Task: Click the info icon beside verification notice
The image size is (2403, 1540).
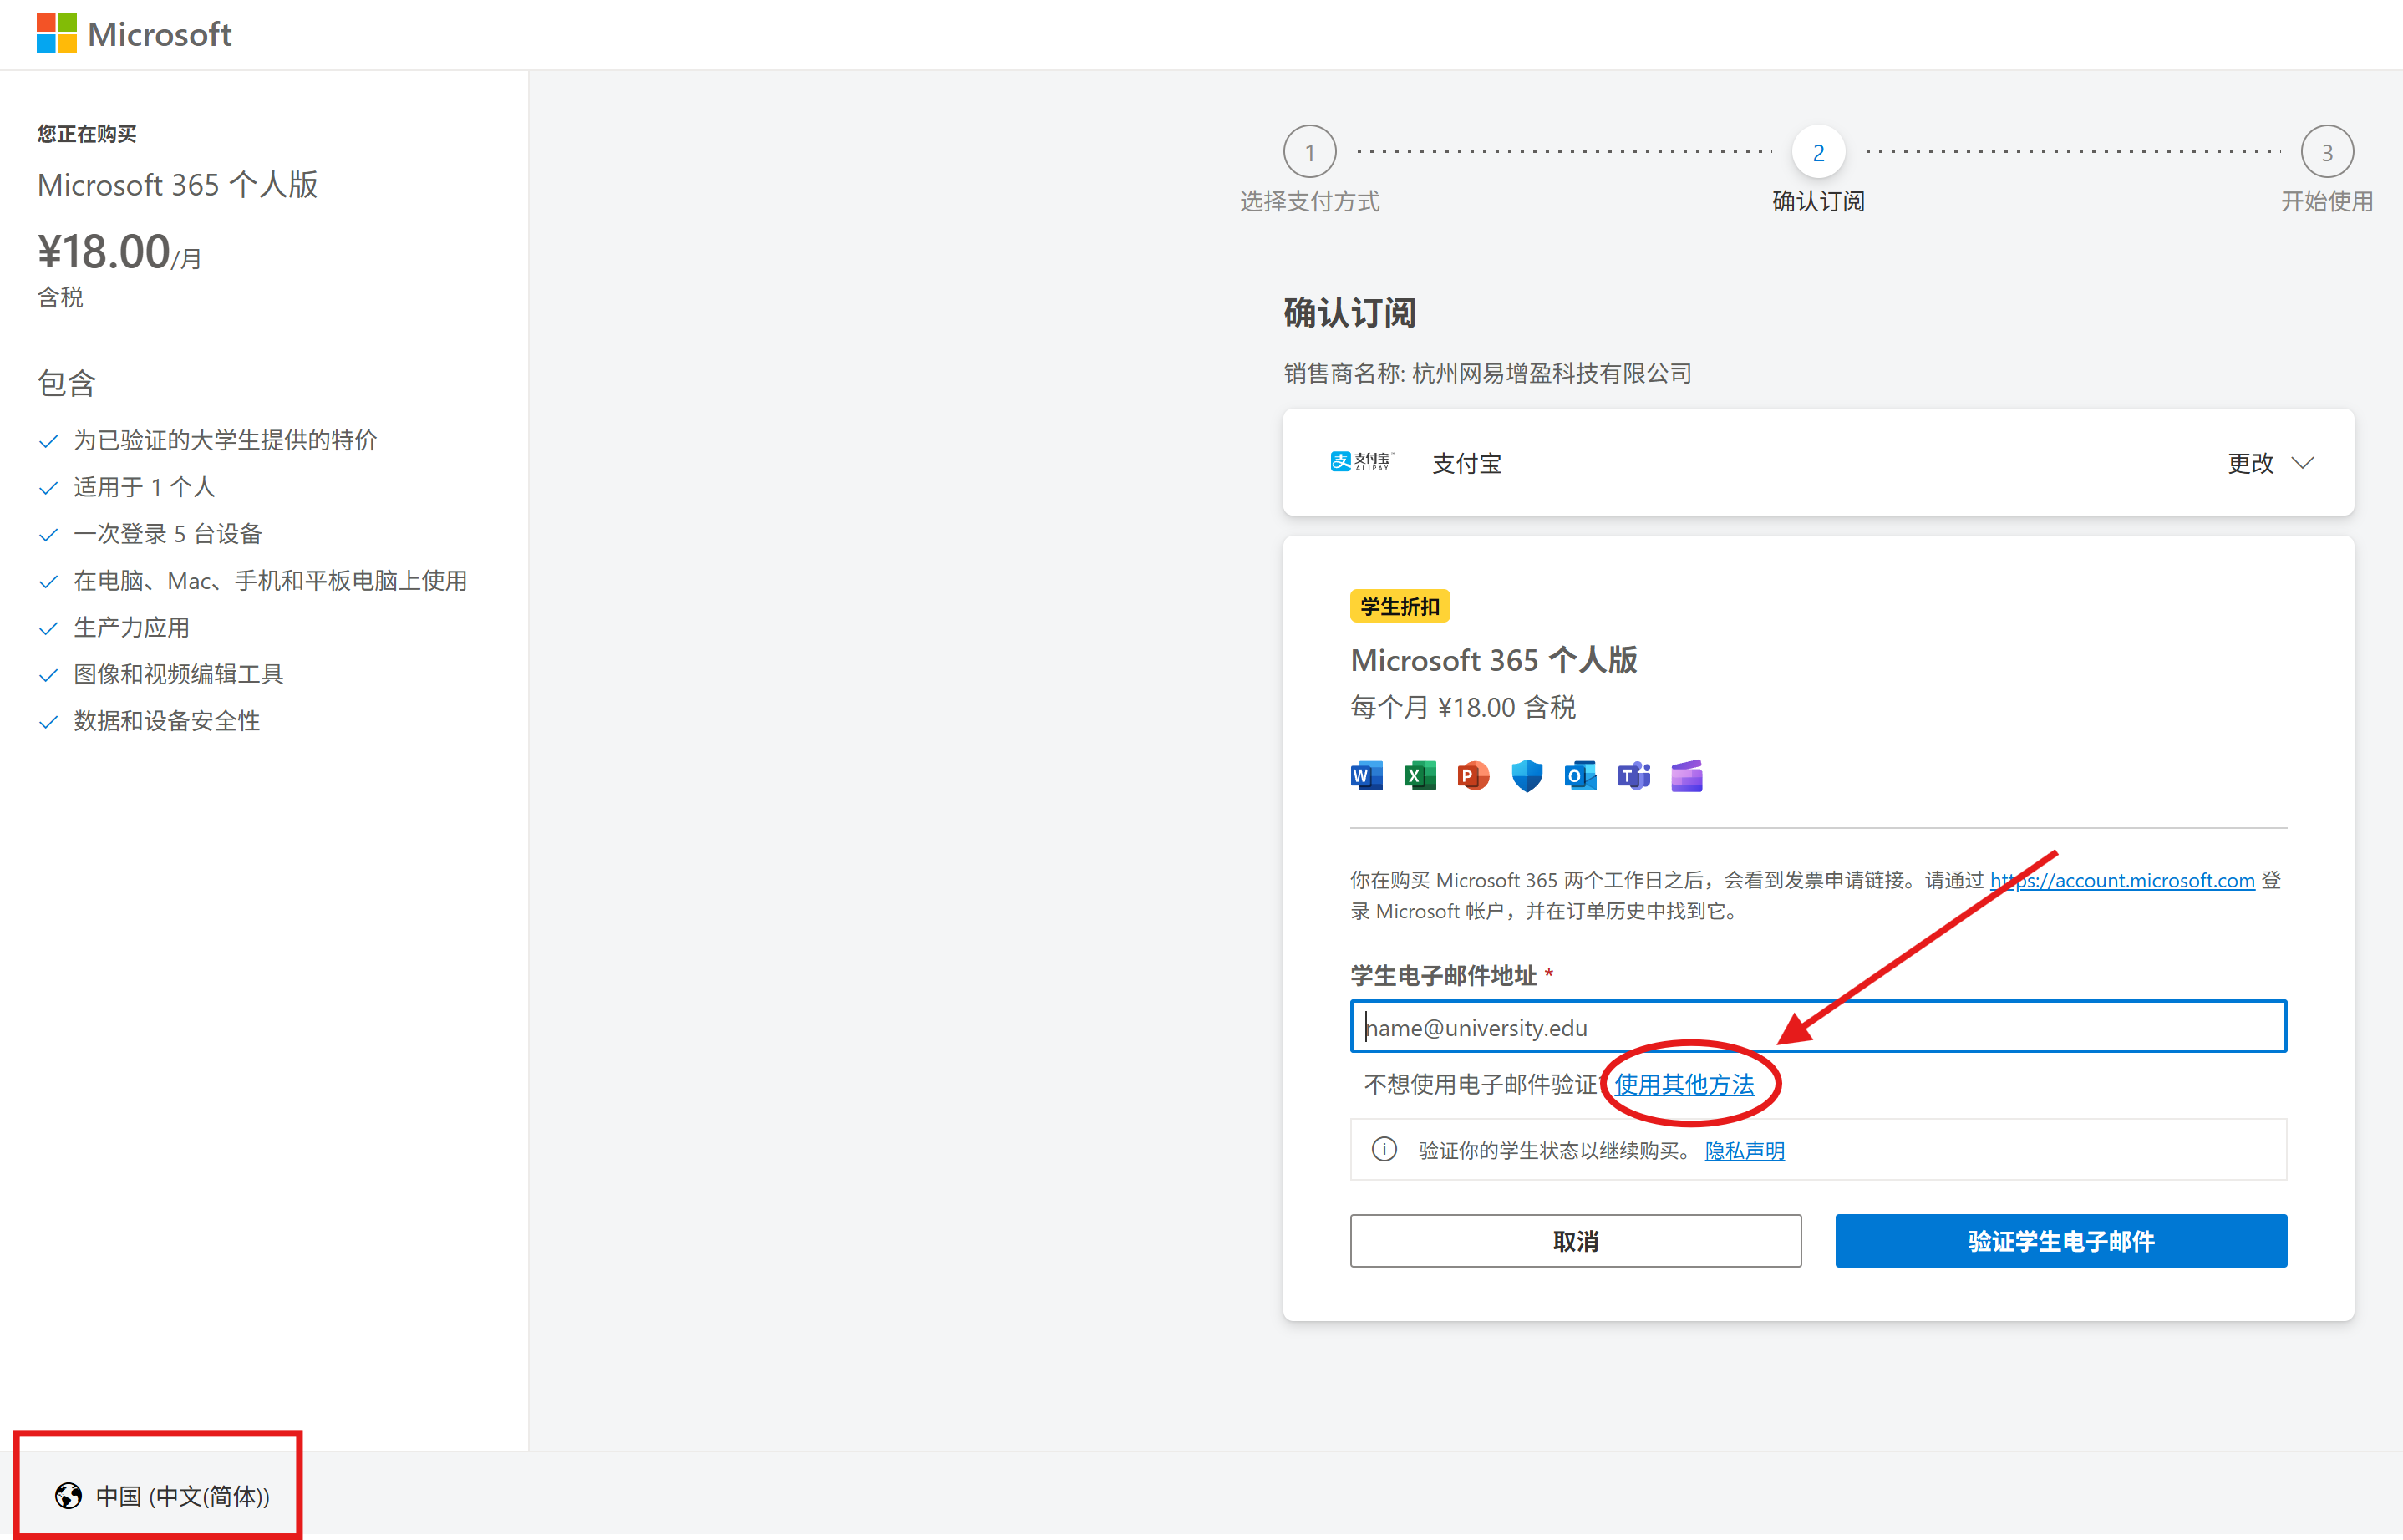Action: click(1384, 1150)
